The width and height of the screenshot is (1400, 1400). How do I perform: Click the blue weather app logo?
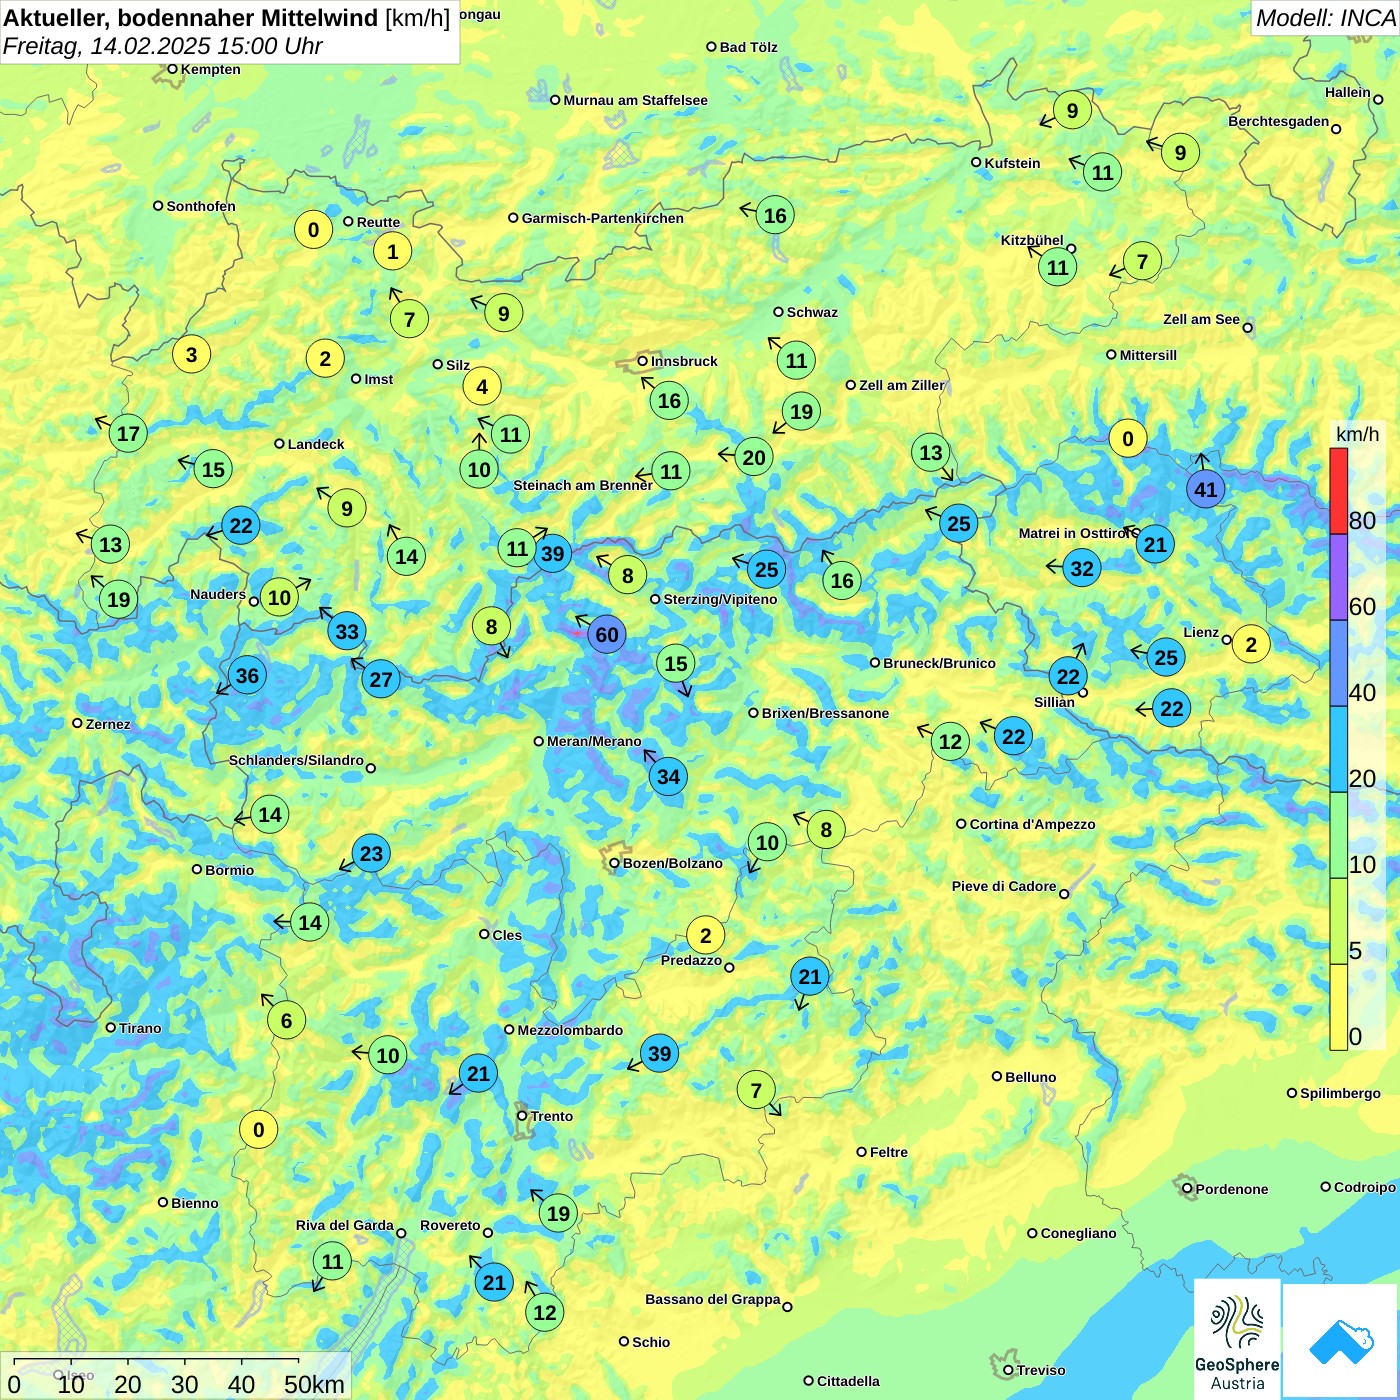click(1341, 1342)
